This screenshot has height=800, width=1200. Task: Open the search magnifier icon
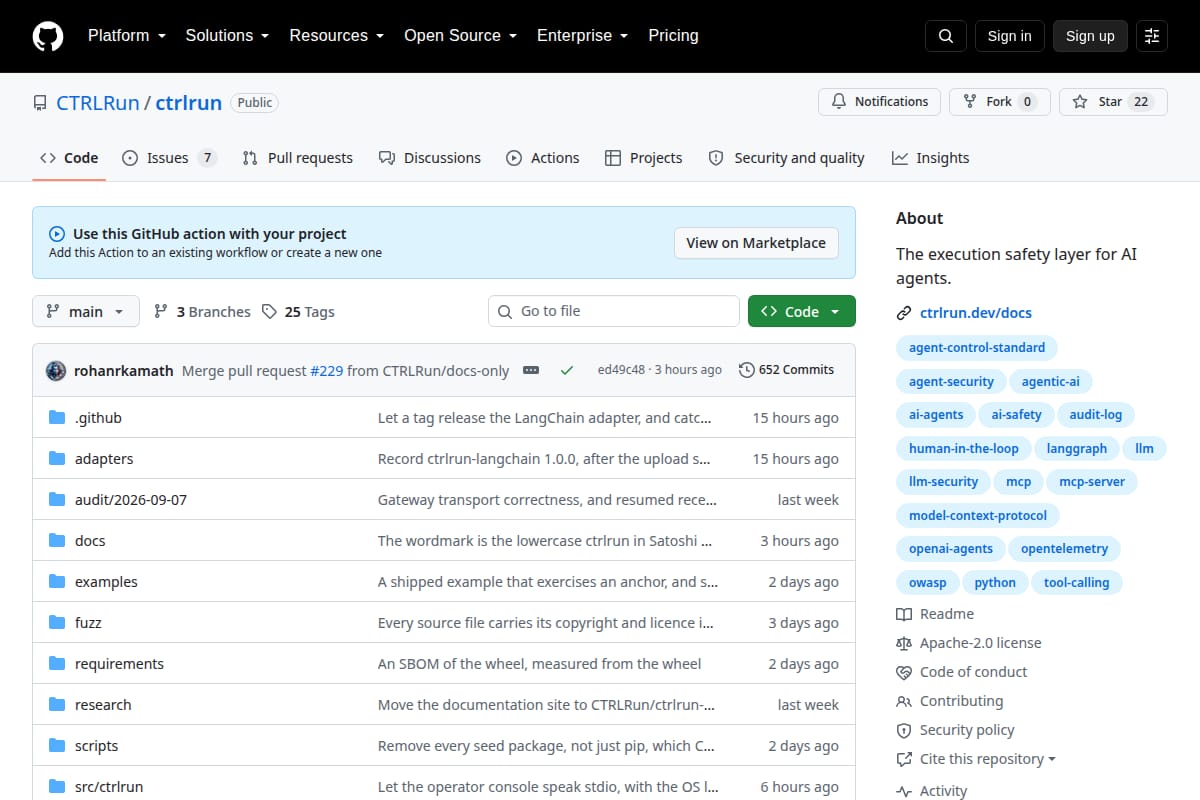click(x=946, y=36)
